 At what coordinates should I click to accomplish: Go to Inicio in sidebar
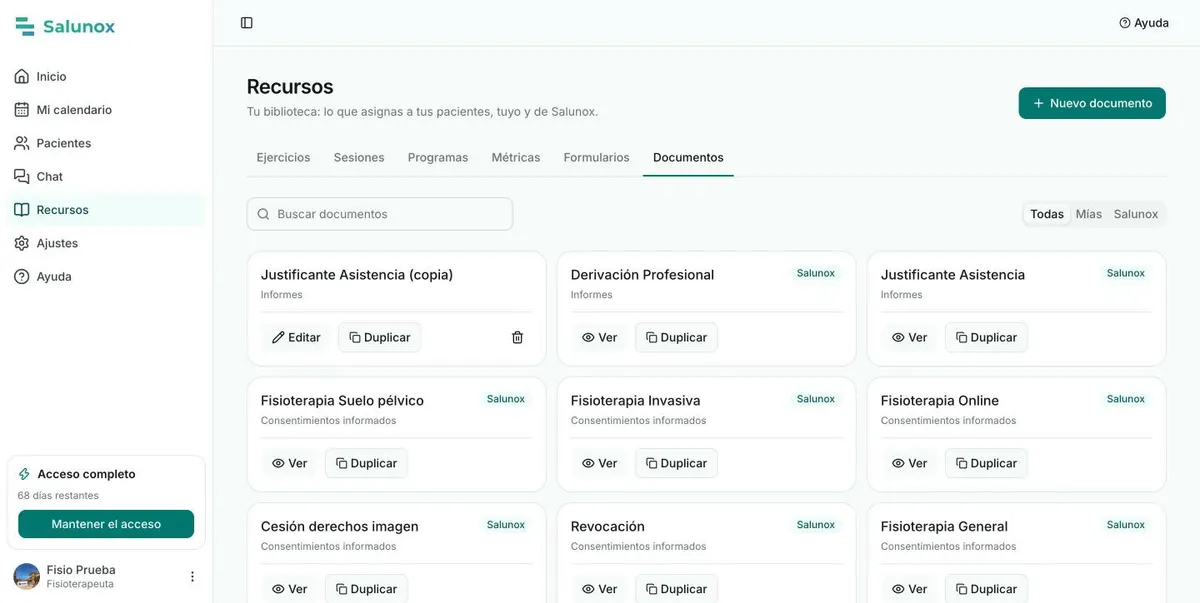(106, 76)
